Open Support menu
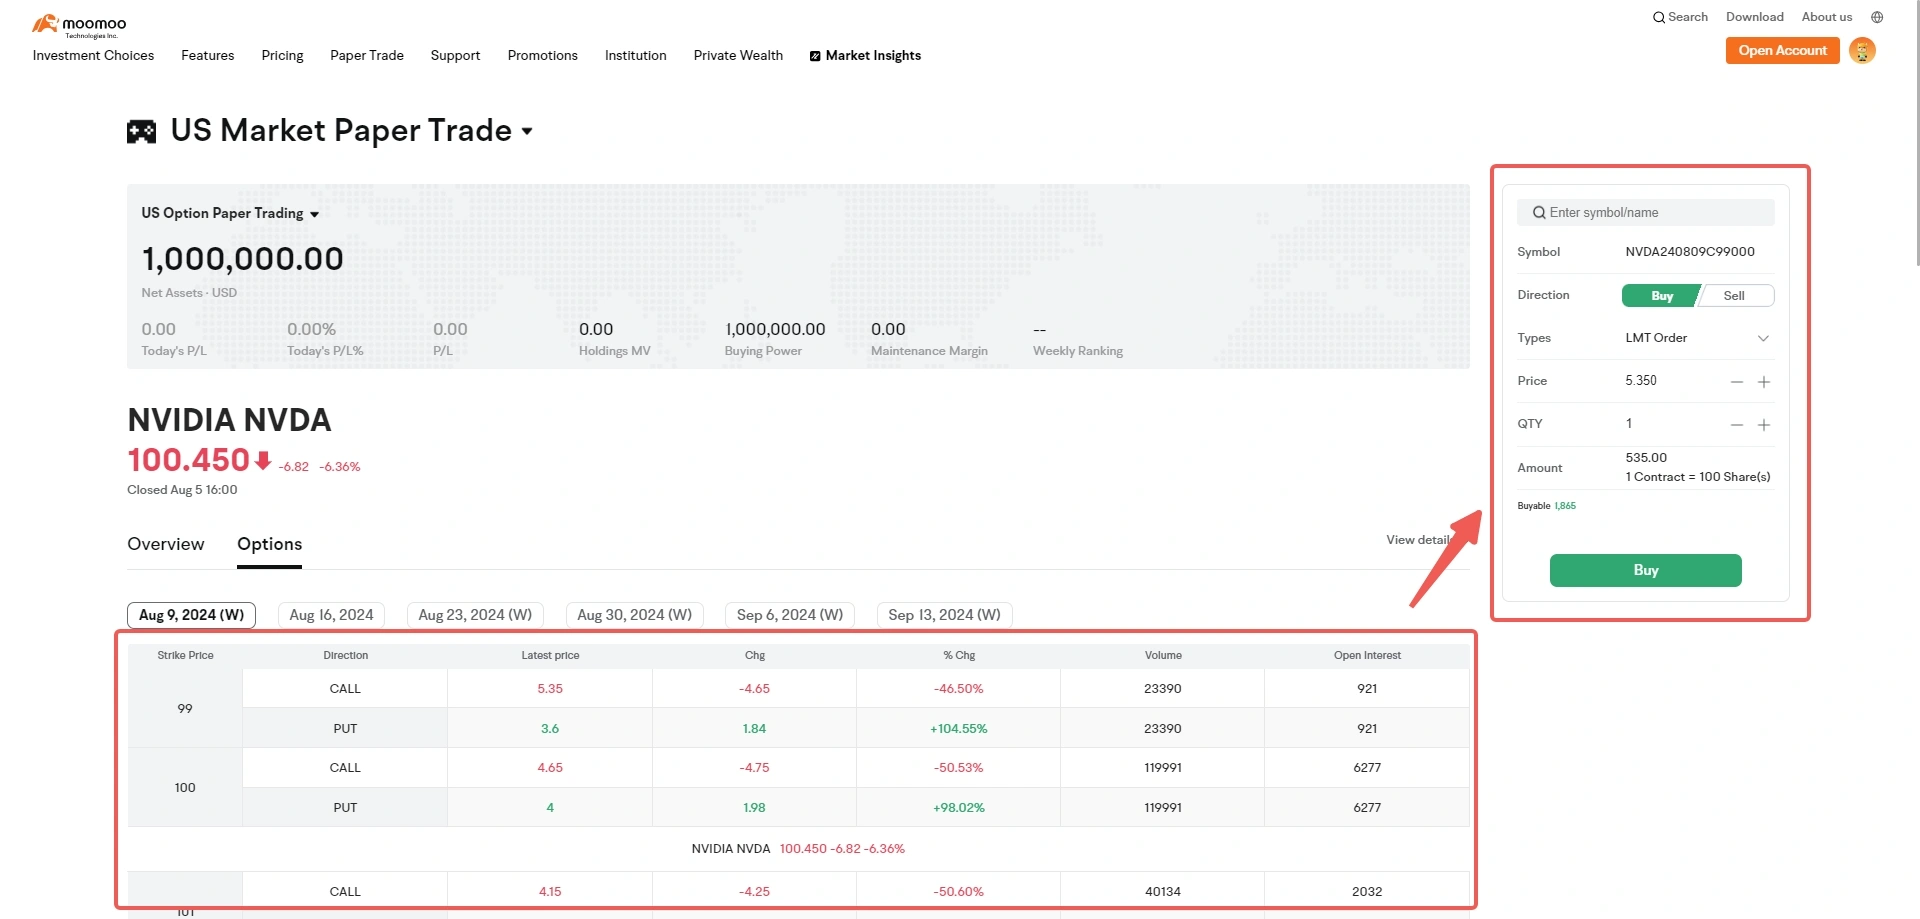 tap(455, 55)
